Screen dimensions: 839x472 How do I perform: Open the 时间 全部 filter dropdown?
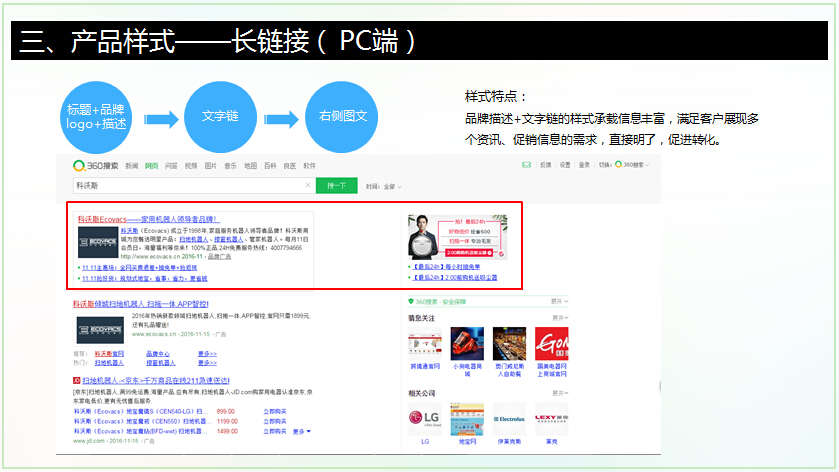(x=382, y=186)
